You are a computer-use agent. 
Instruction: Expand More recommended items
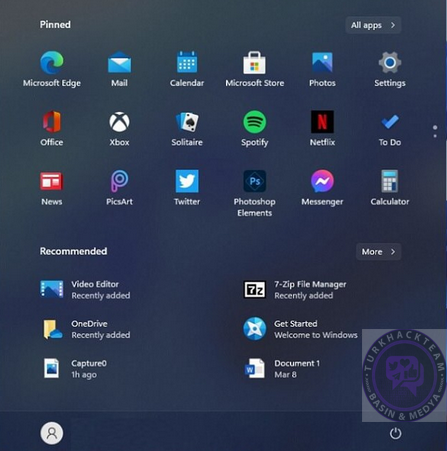[378, 252]
